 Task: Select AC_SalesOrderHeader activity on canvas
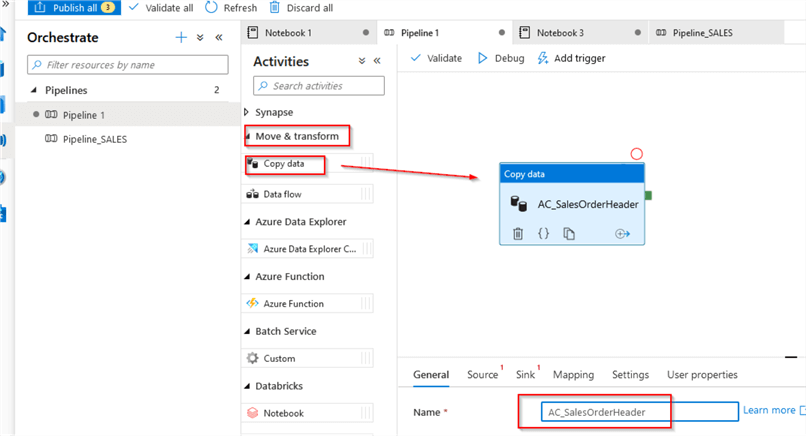[572, 204]
